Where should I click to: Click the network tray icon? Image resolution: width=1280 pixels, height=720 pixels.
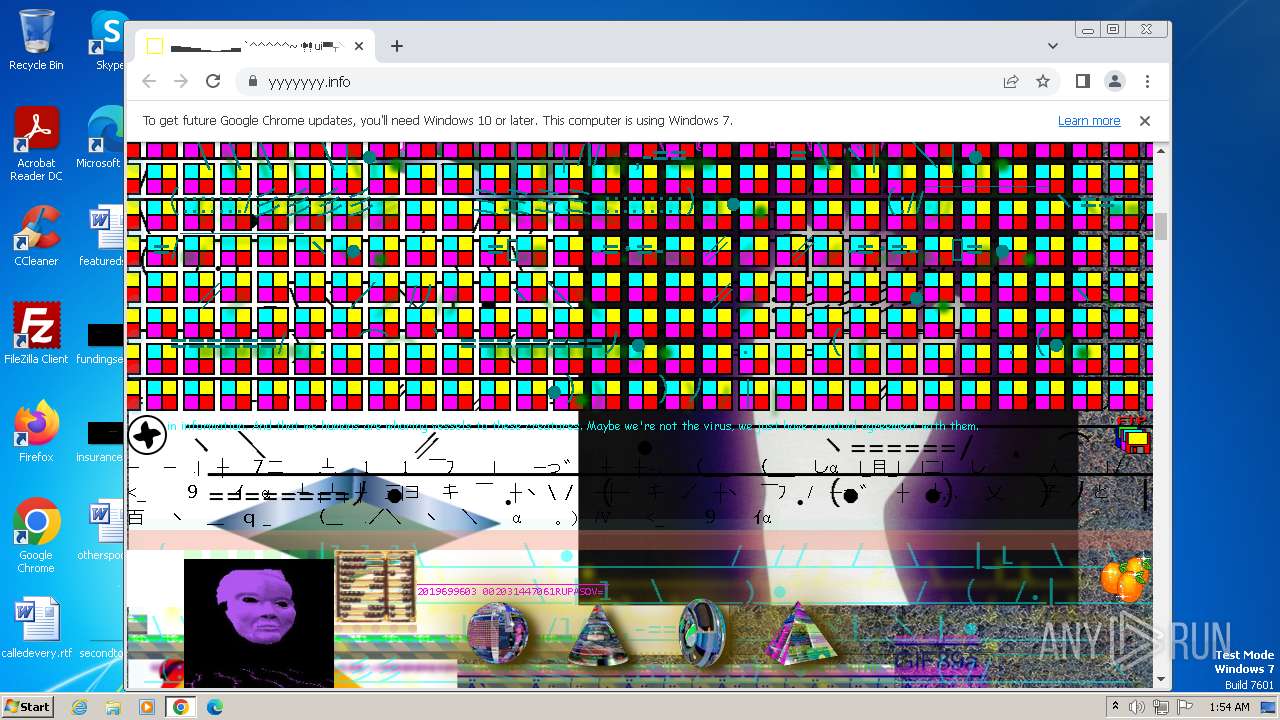coord(1160,707)
